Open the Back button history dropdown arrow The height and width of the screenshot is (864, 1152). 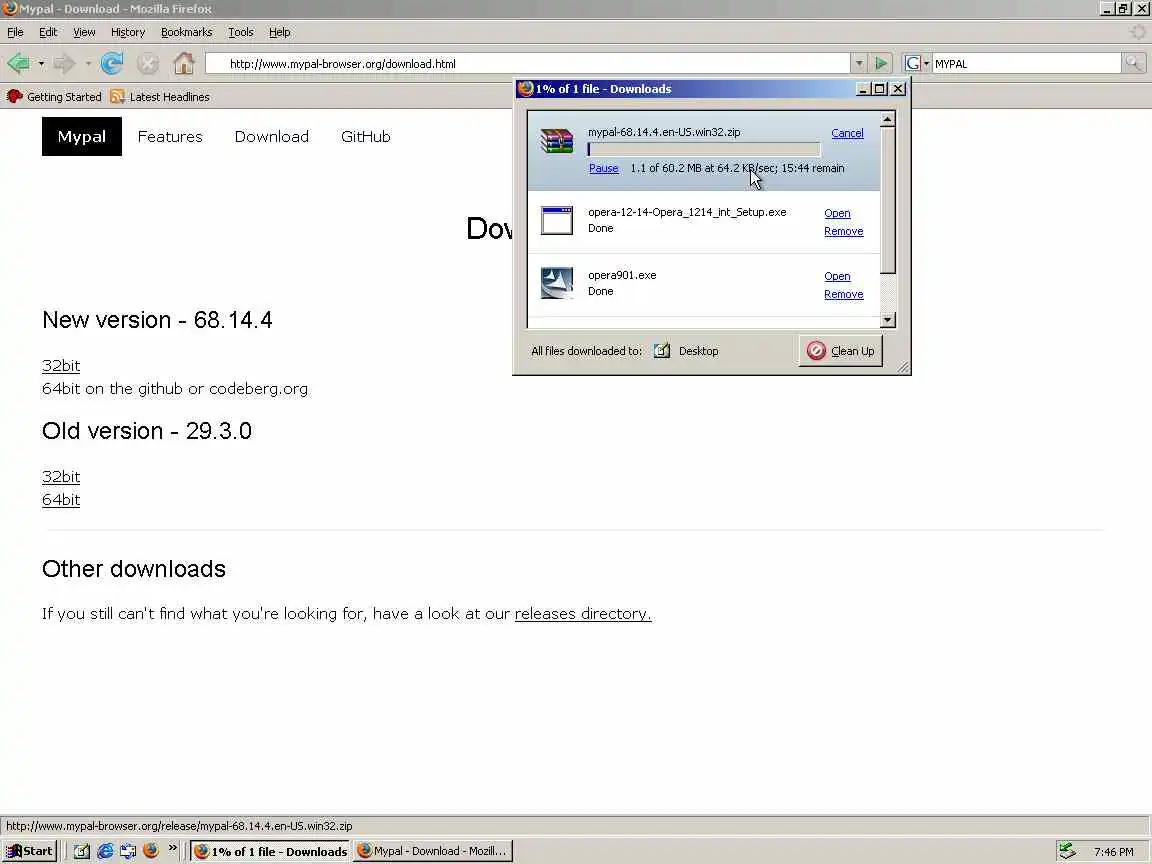coord(41,64)
